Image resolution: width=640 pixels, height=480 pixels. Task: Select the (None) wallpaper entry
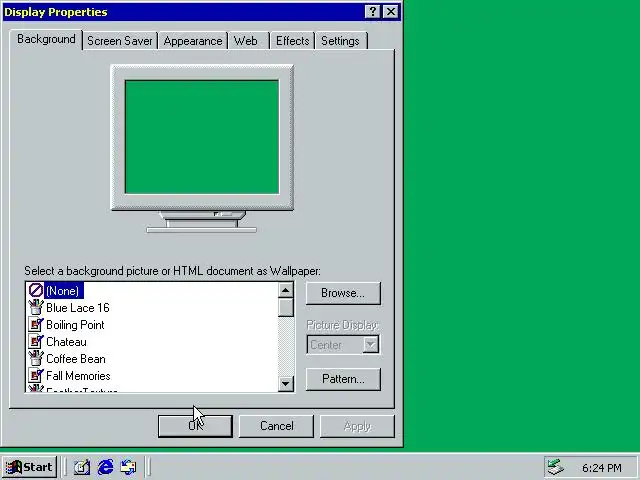(64, 291)
